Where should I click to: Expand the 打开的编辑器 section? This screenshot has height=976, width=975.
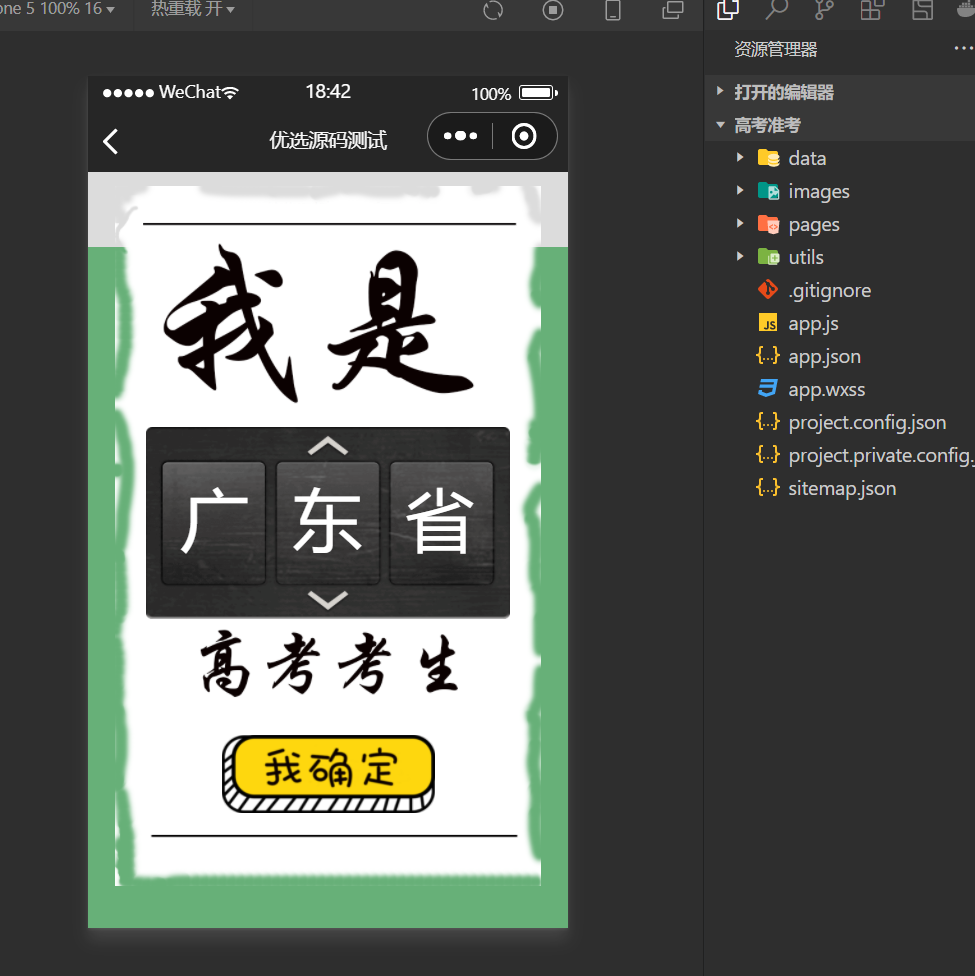coord(839,92)
